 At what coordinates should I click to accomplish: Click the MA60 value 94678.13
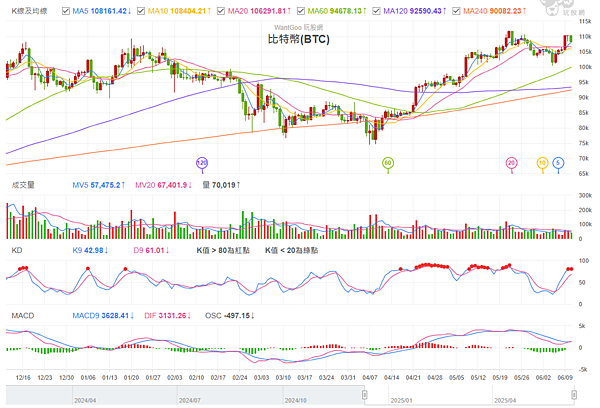346,11
